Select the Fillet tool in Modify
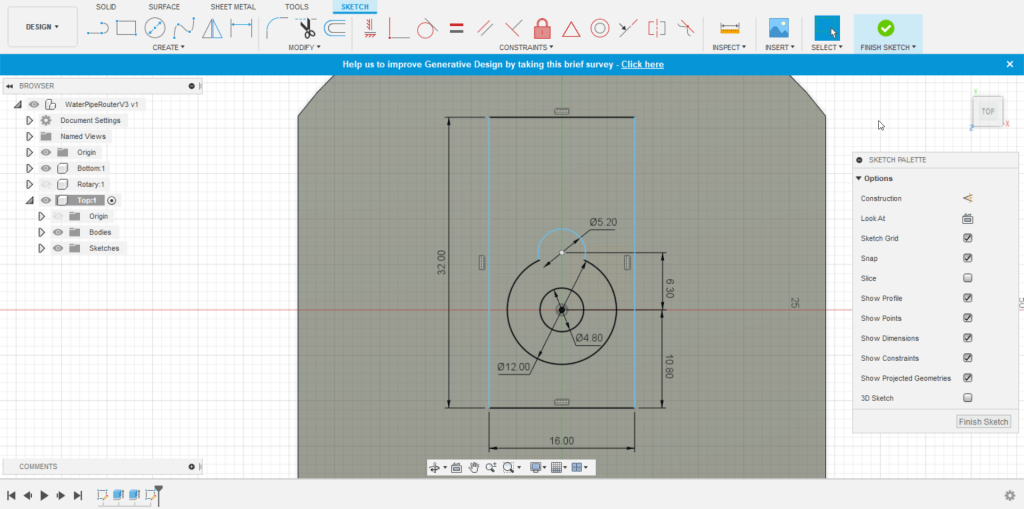The height and width of the screenshot is (509, 1024). (277, 28)
